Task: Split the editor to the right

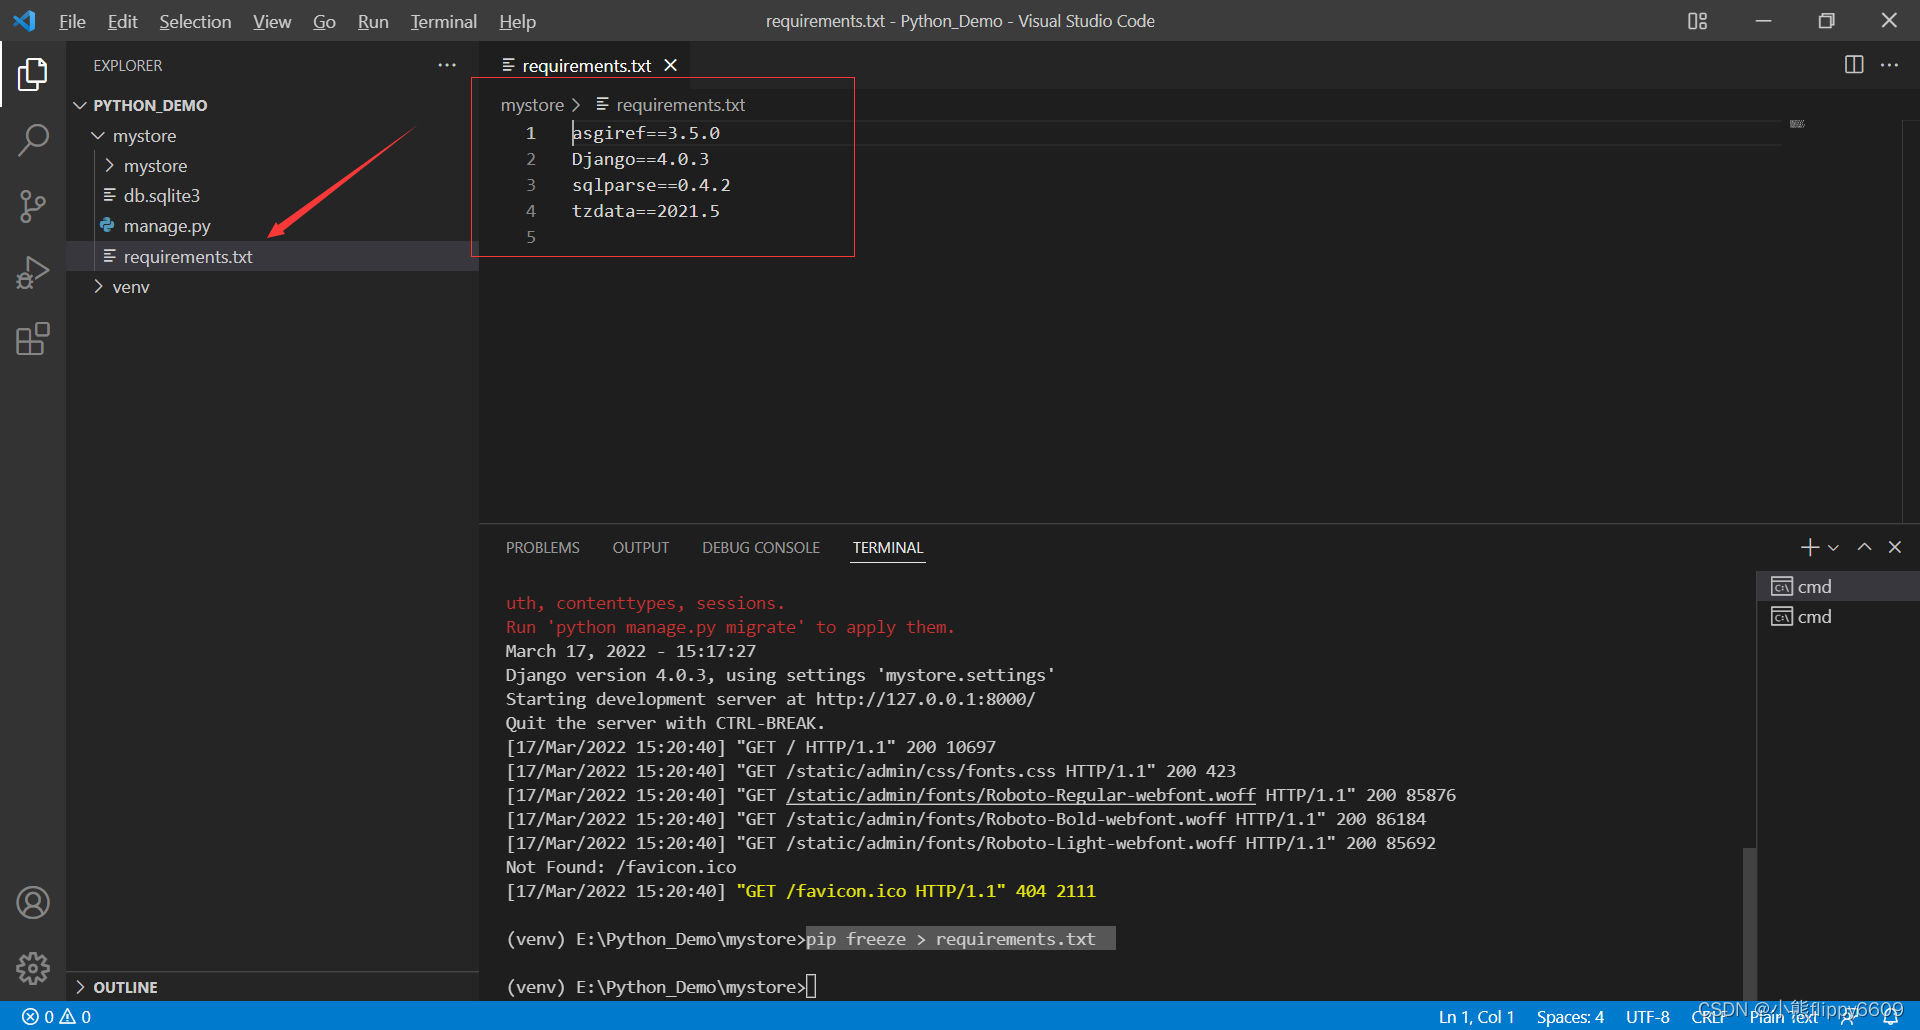Action: [x=1854, y=65]
